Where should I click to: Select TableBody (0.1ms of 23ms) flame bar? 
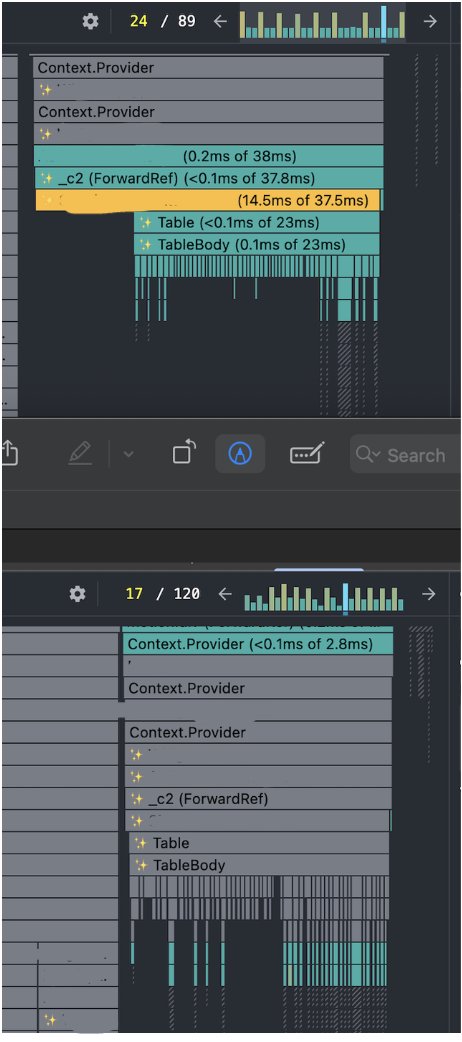pos(257,244)
